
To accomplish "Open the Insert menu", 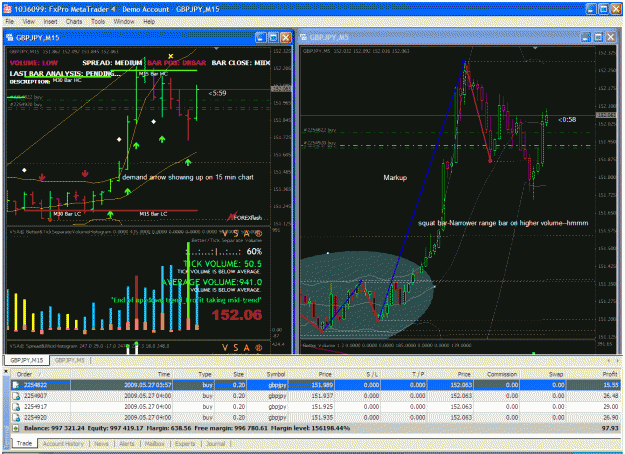I will (x=51, y=22).
